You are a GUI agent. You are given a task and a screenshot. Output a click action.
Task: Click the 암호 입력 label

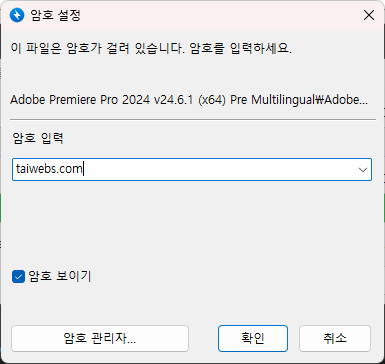[38, 138]
